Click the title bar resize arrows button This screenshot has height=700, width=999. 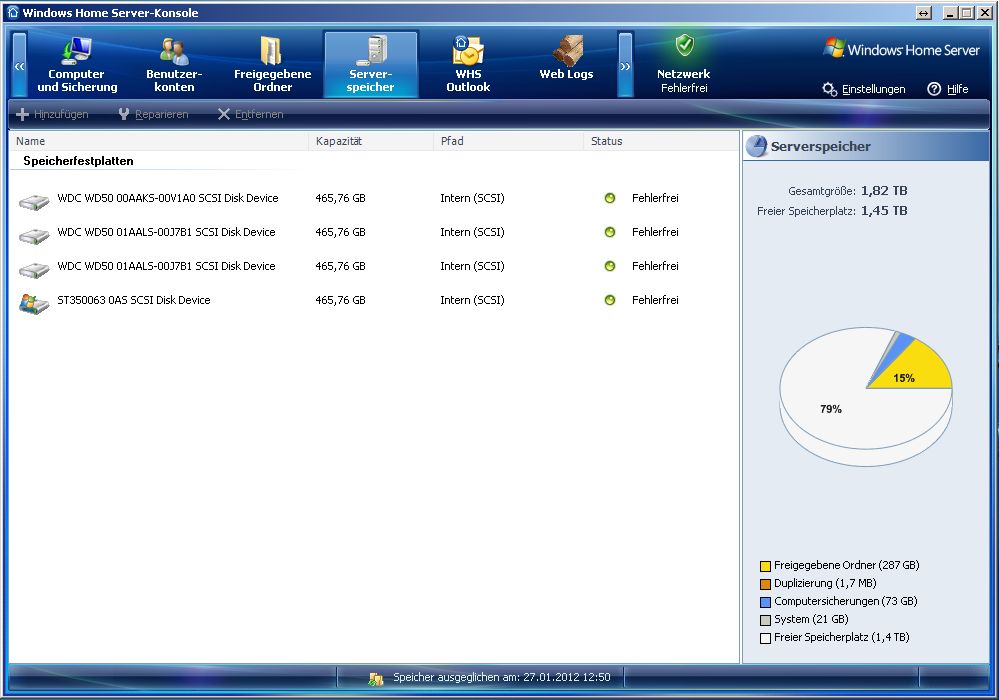(x=924, y=13)
